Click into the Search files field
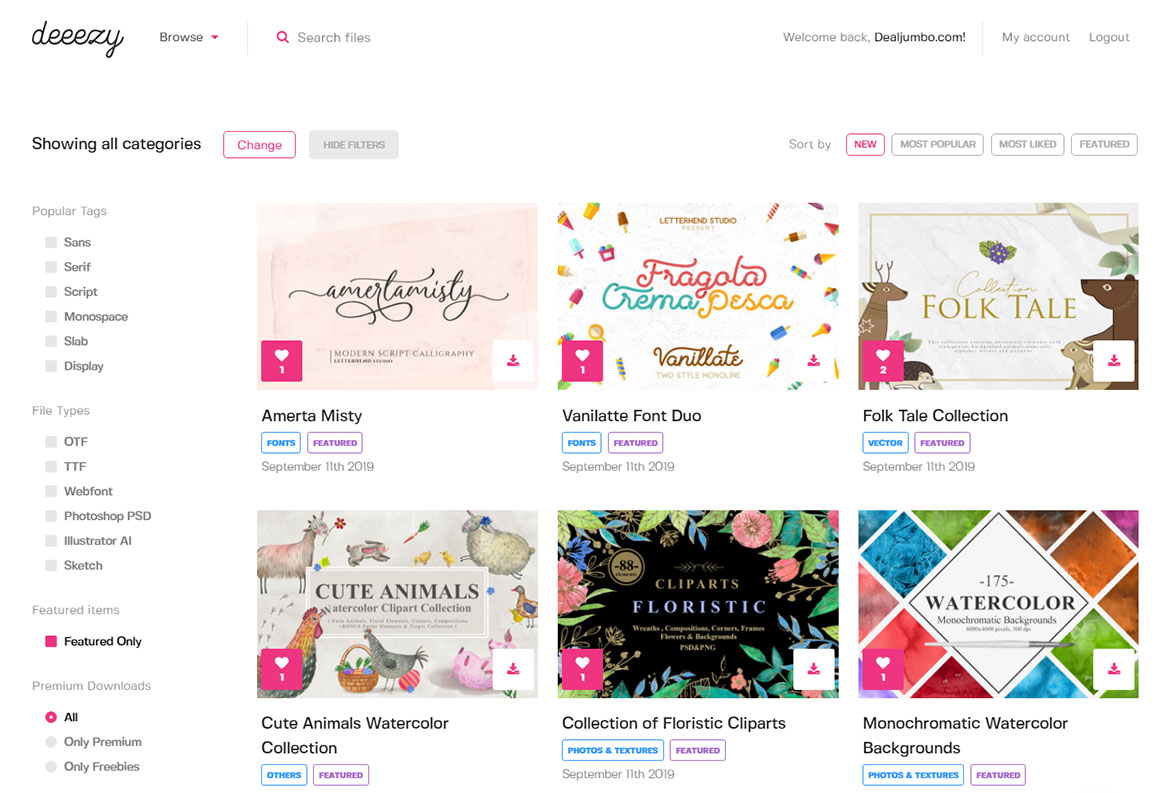This screenshot has width=1160, height=793. point(444,37)
